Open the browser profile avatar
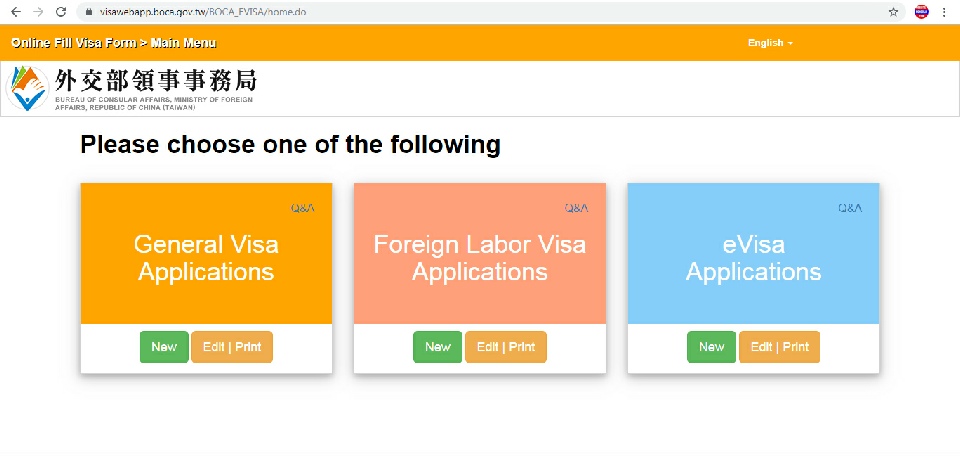Viewport: 960px width, 458px height. (921, 11)
